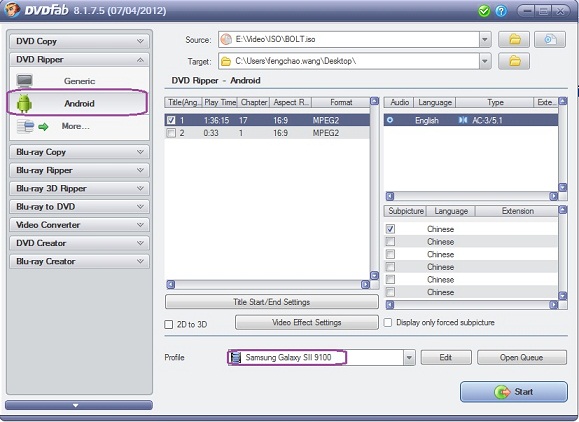
Task: Click the bottom sidebar scroll-down bar
Action: [x=79, y=405]
